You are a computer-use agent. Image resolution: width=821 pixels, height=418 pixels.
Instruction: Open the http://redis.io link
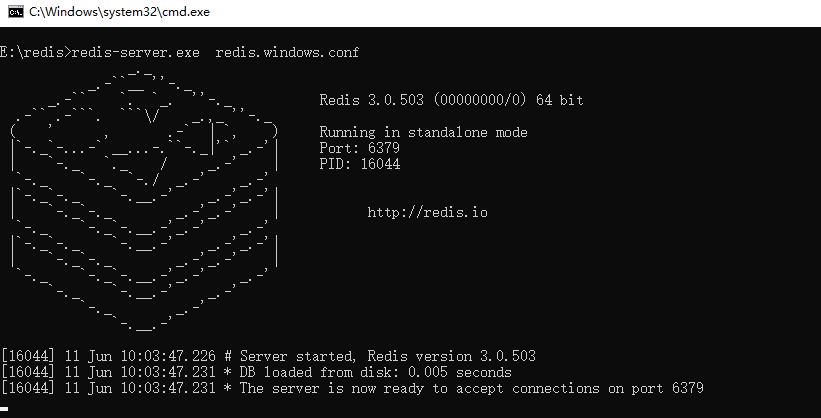[427, 212]
